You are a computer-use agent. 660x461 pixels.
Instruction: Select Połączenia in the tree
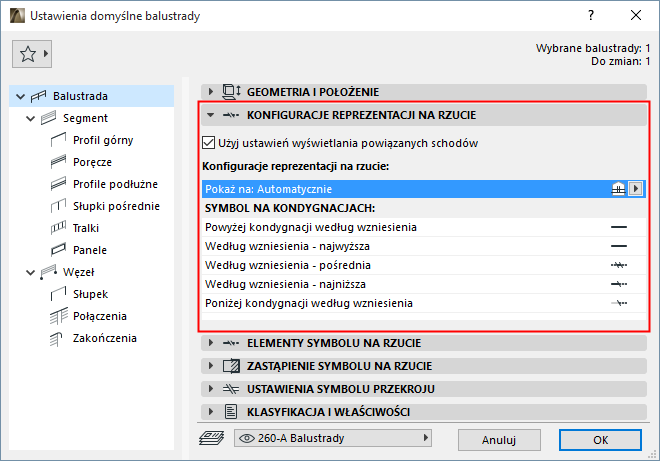coord(100,316)
